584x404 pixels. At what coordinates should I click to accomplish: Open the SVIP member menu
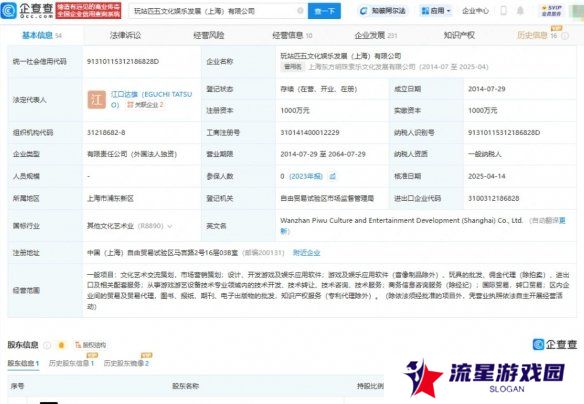(x=552, y=11)
